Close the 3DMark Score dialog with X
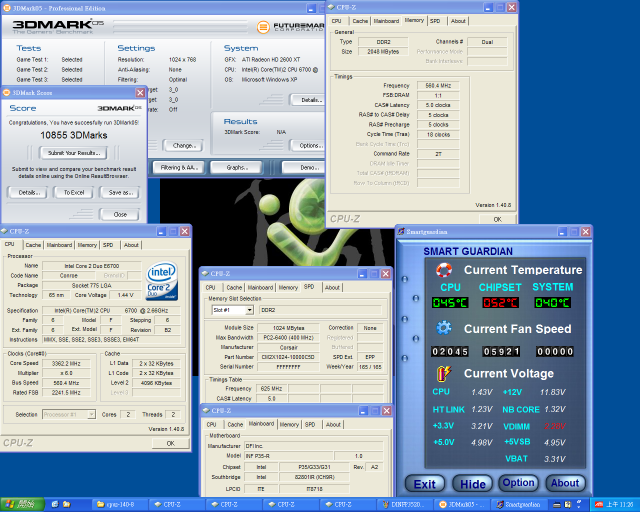640x512 pixels. click(140, 93)
